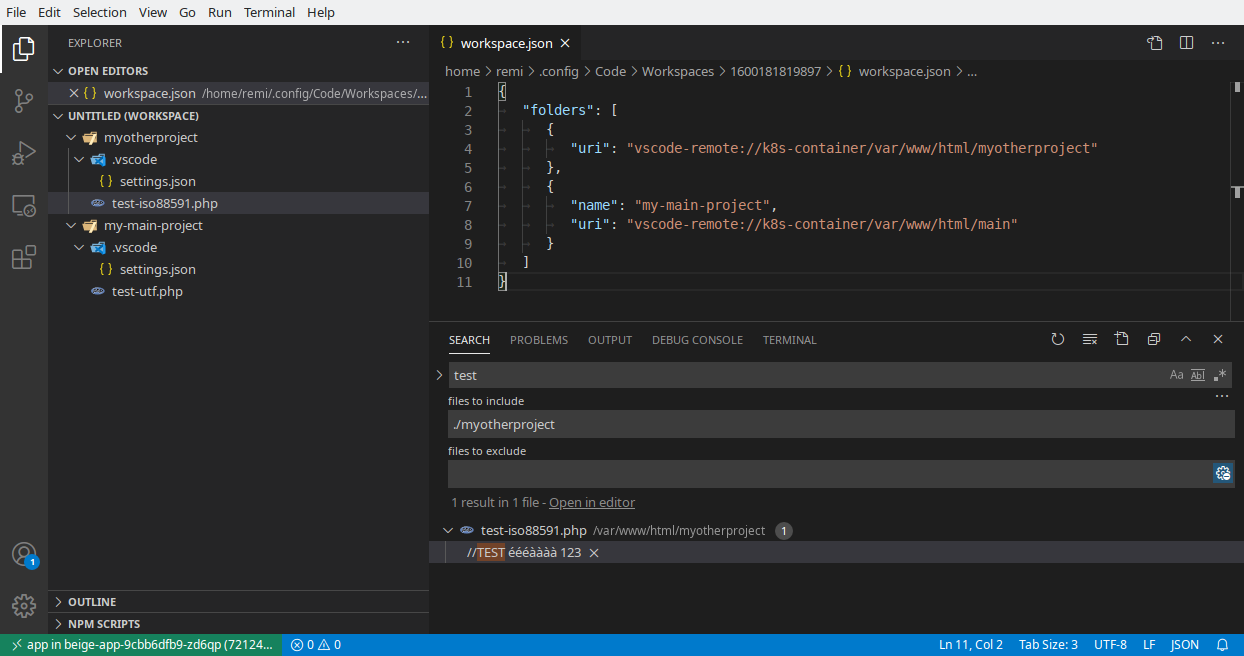1244x656 pixels.
Task: Collapse the my-main-project folder
Action: point(71,226)
